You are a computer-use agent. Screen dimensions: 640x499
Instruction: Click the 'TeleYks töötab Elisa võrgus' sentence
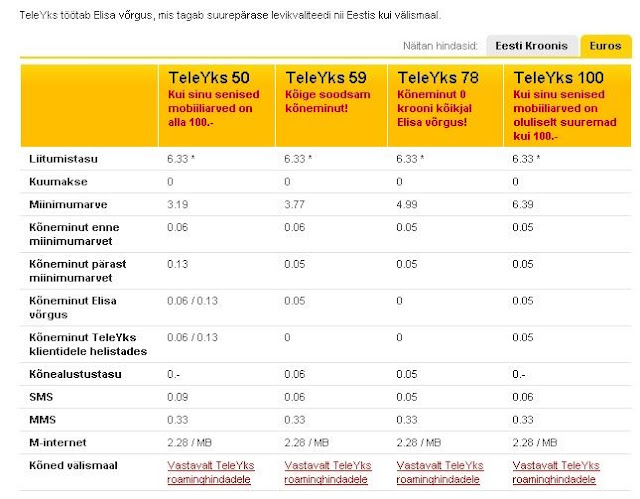click(x=230, y=16)
